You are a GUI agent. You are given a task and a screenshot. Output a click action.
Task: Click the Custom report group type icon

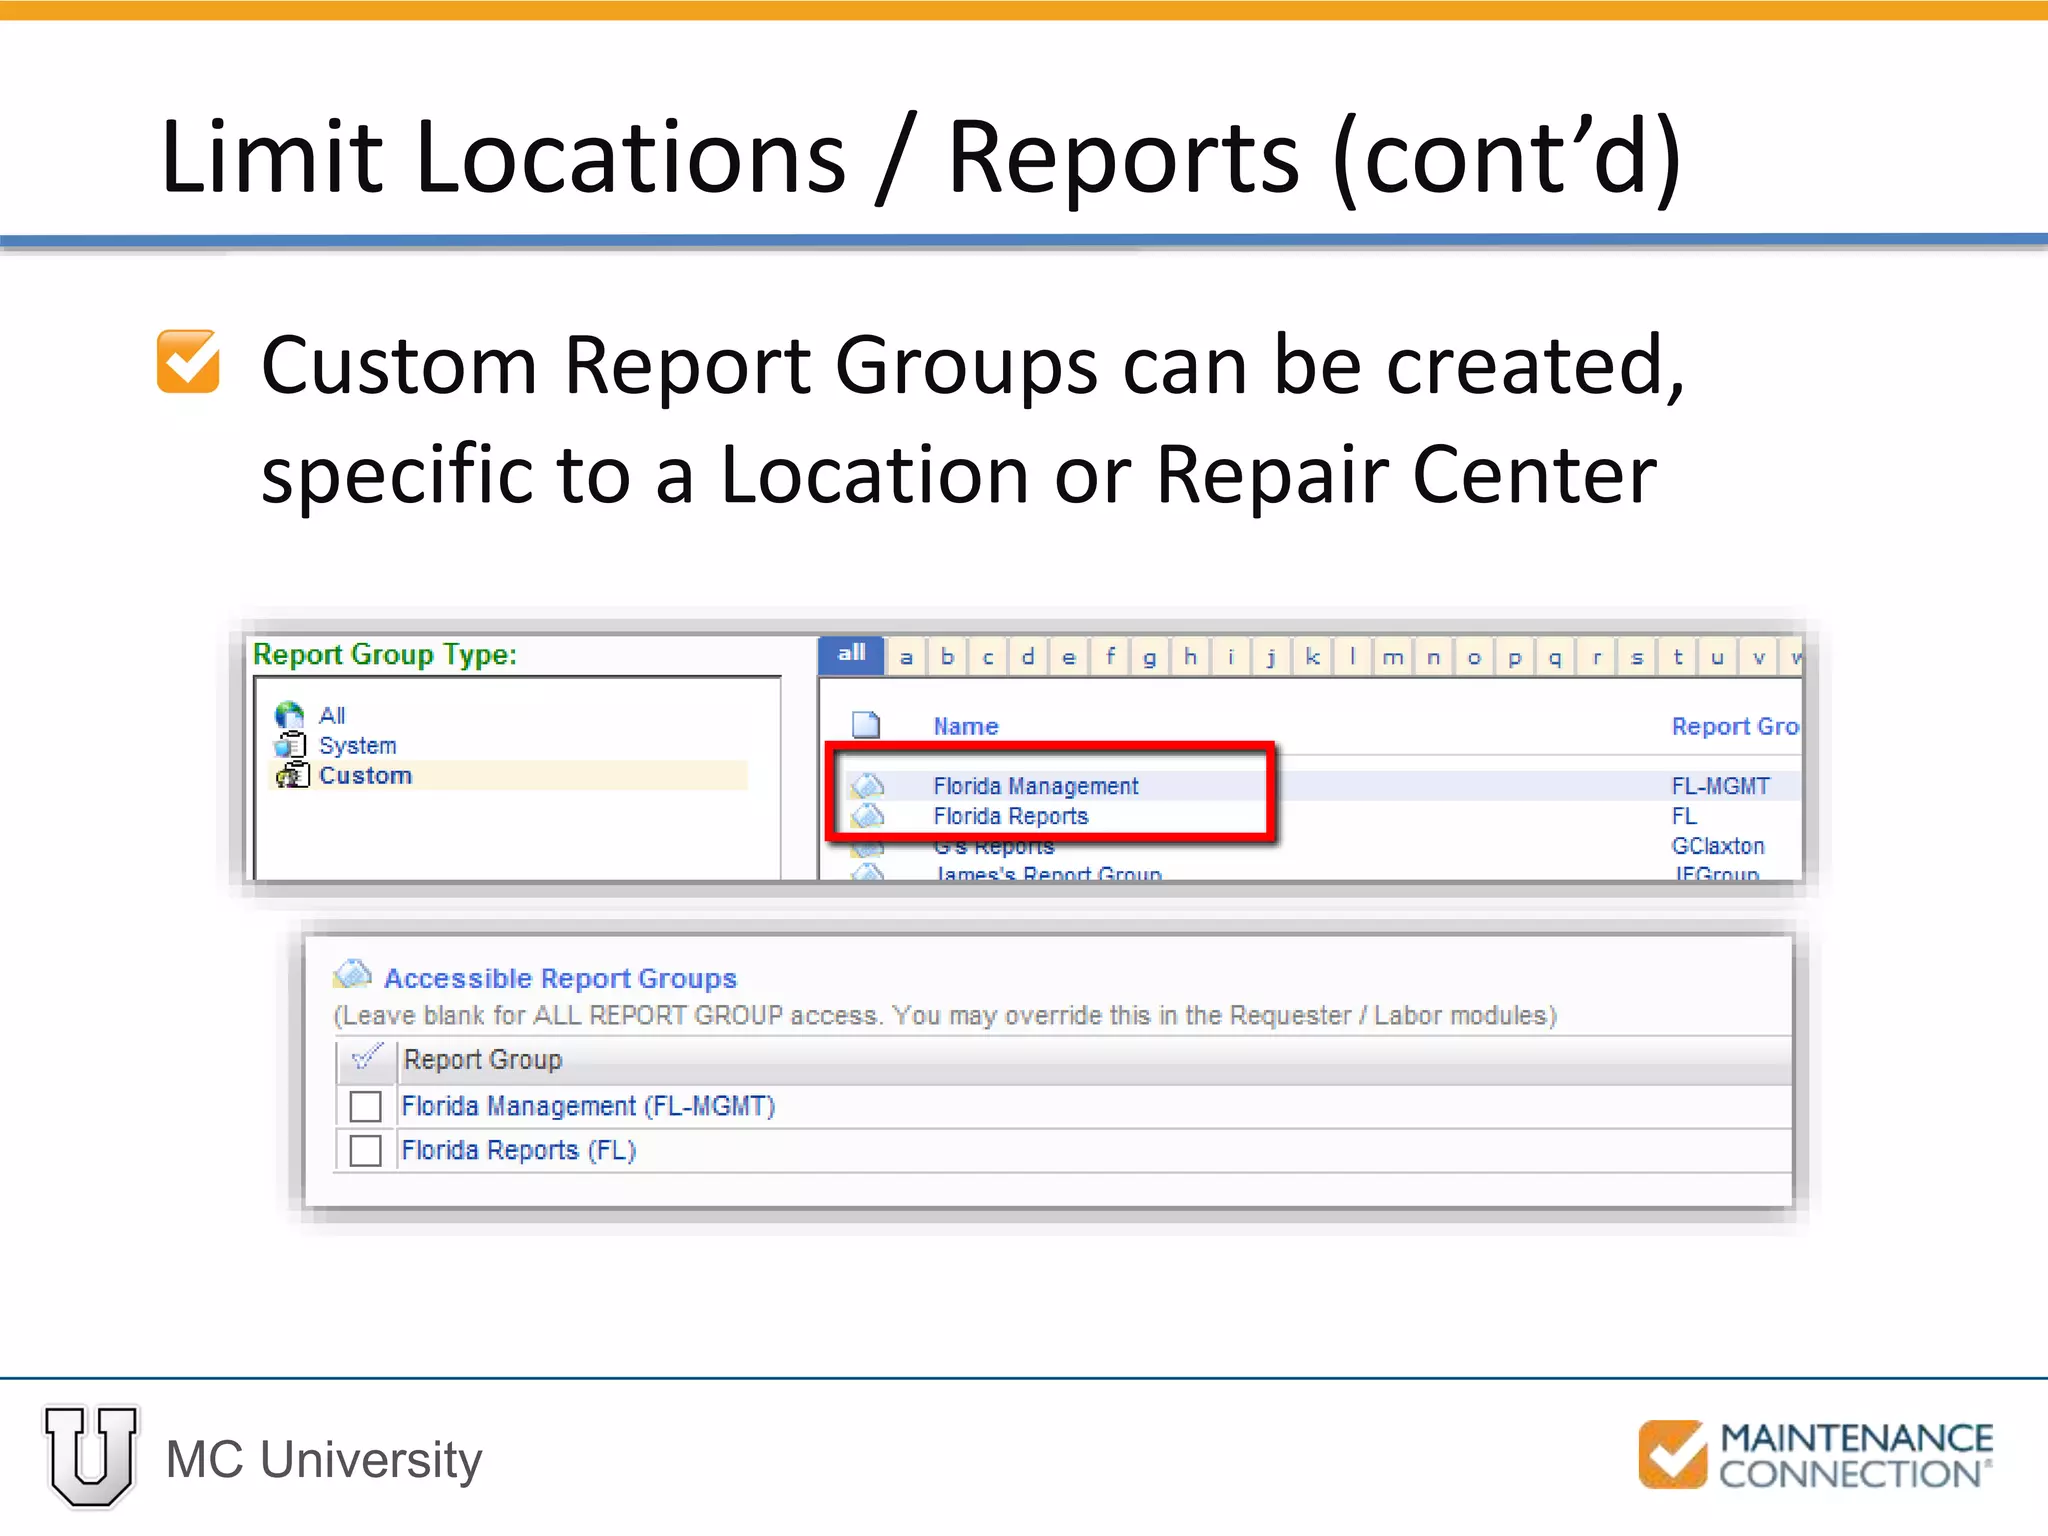[292, 775]
